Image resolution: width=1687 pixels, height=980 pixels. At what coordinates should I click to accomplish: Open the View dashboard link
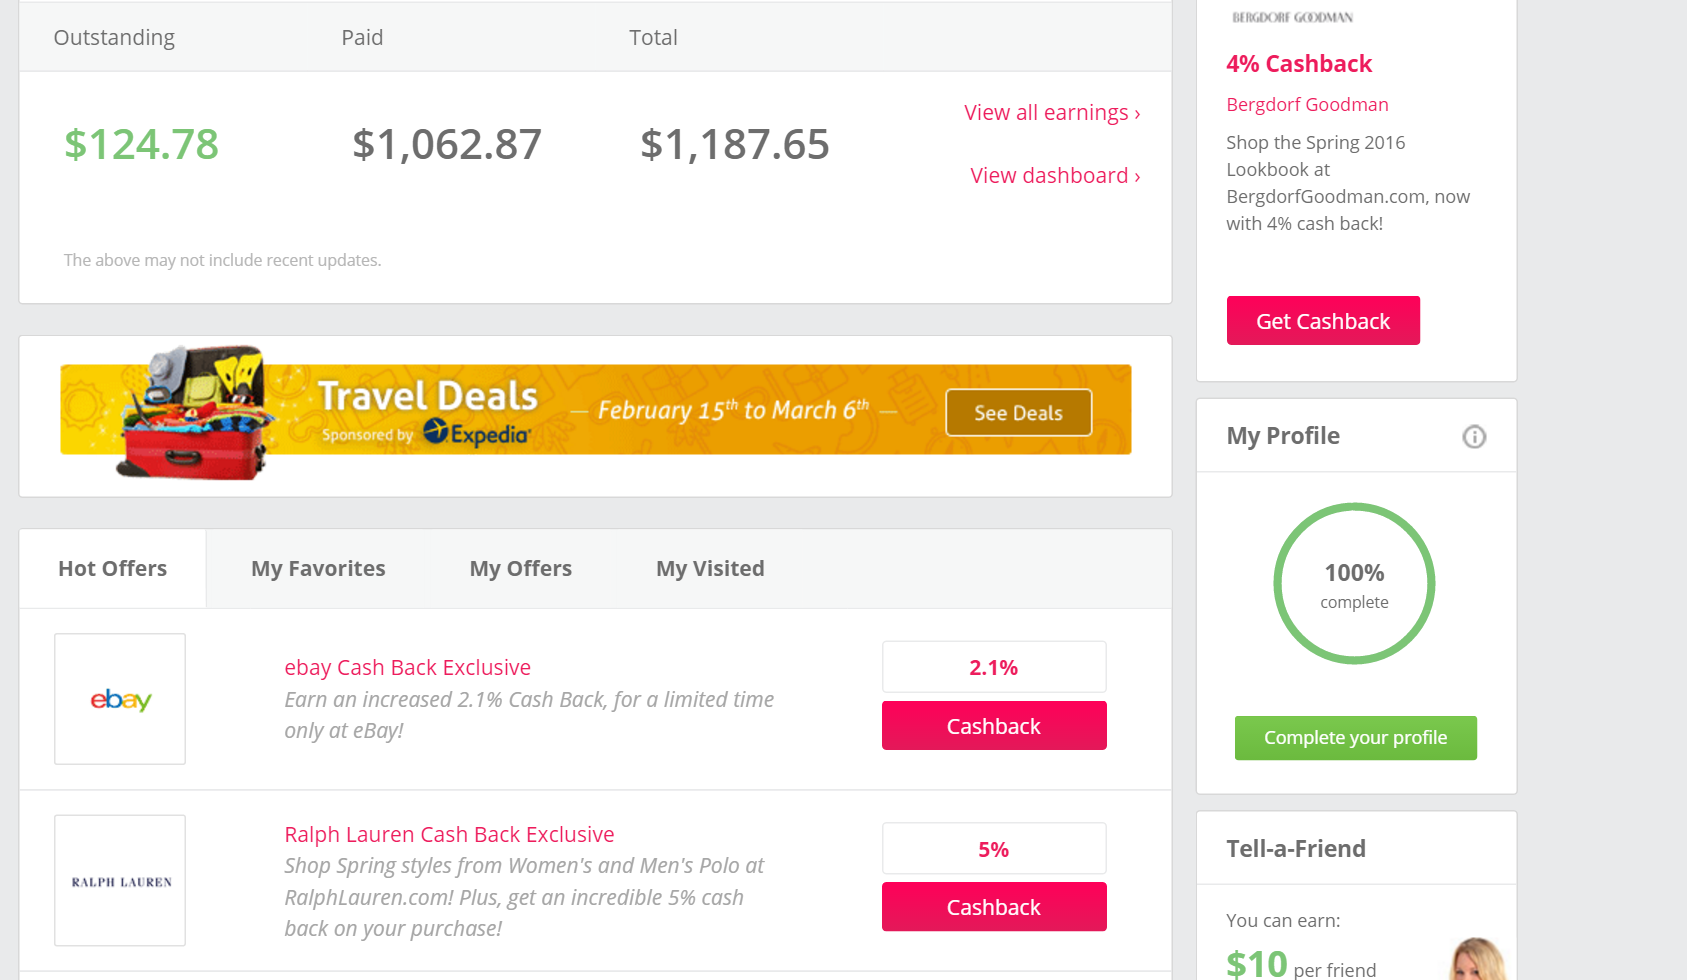click(x=1055, y=176)
